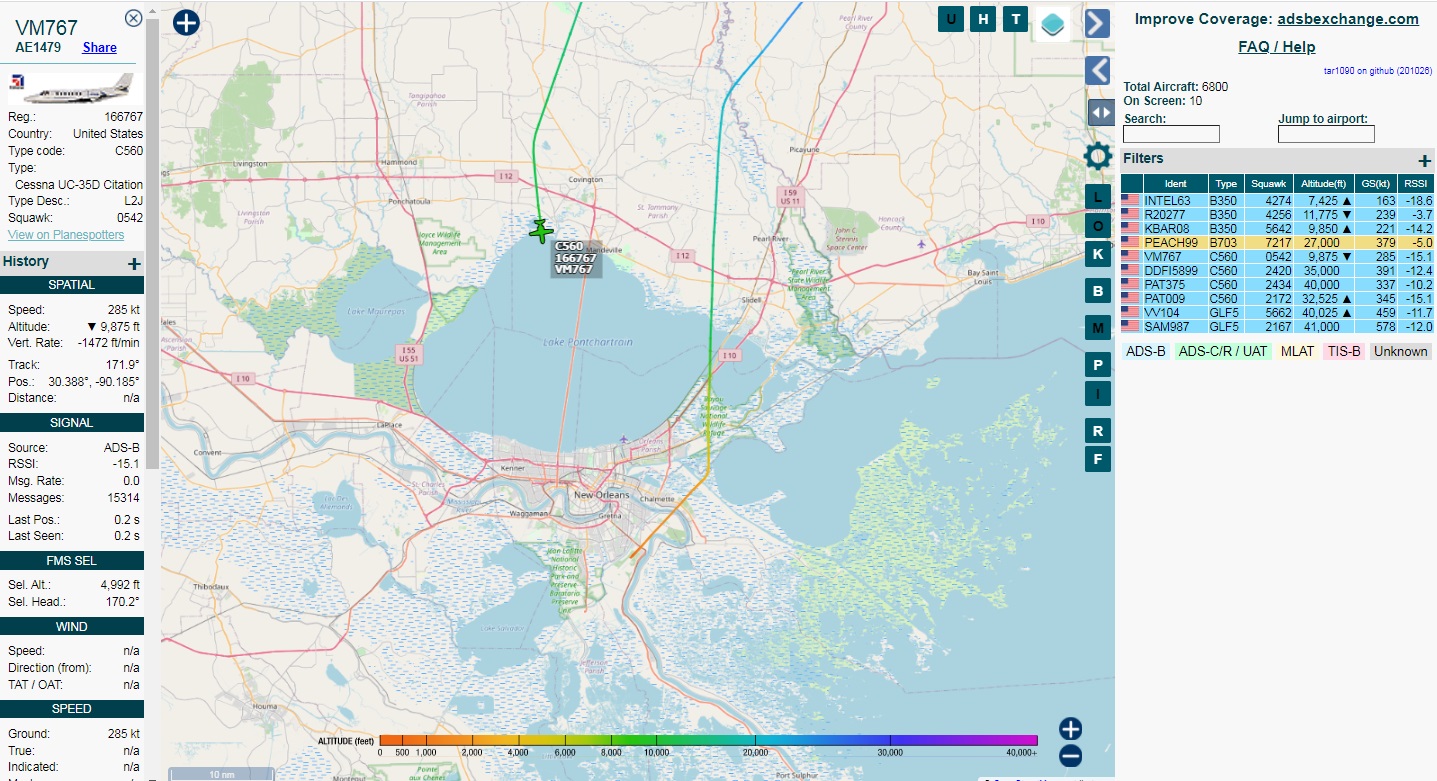The width and height of the screenshot is (1437, 781).
Task: Select the green VM767 aircraft icon on map
Action: 541,231
